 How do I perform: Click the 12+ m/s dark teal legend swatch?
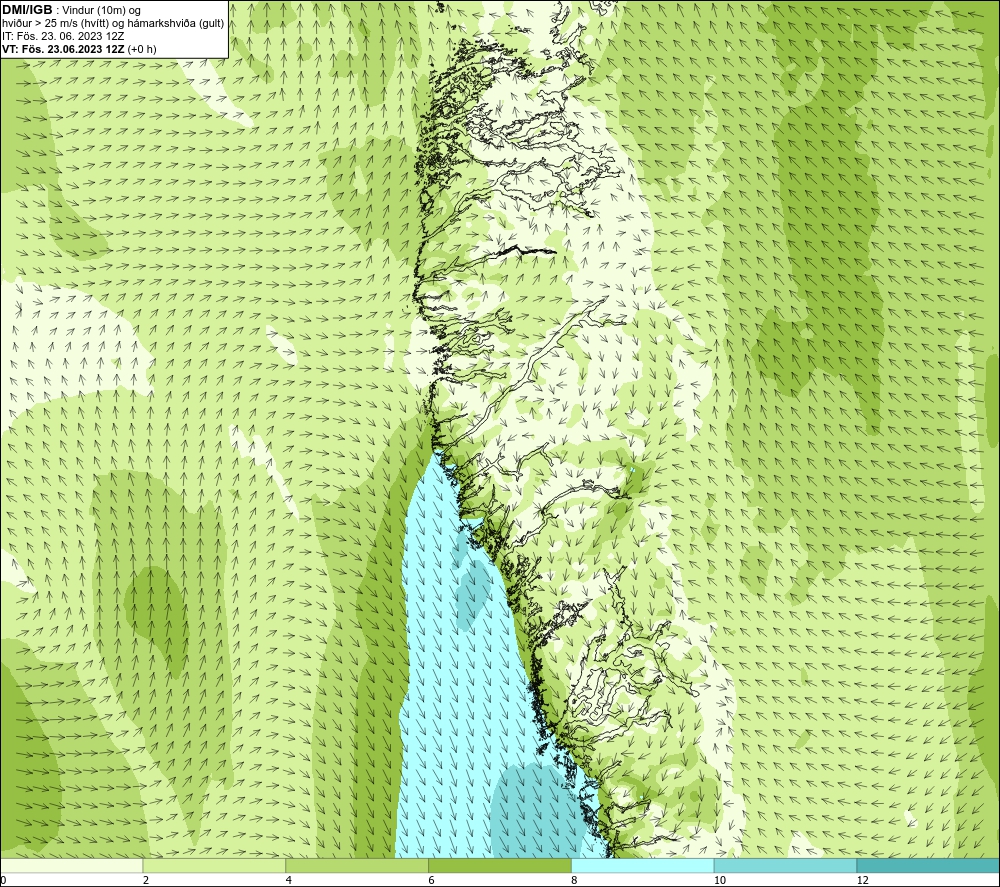point(929,865)
